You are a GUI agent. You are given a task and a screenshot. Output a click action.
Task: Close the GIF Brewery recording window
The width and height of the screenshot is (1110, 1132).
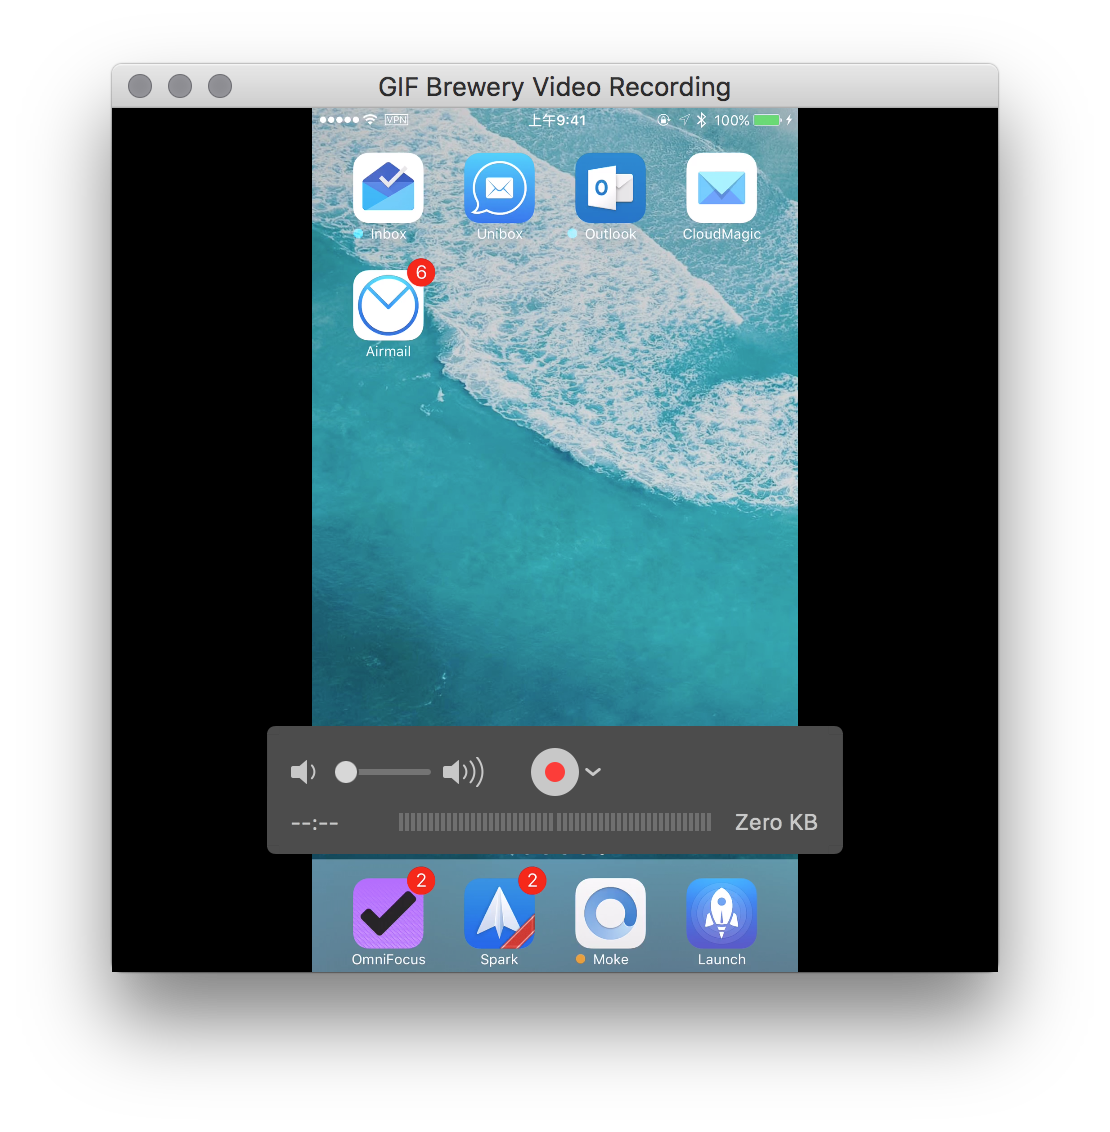(x=140, y=86)
